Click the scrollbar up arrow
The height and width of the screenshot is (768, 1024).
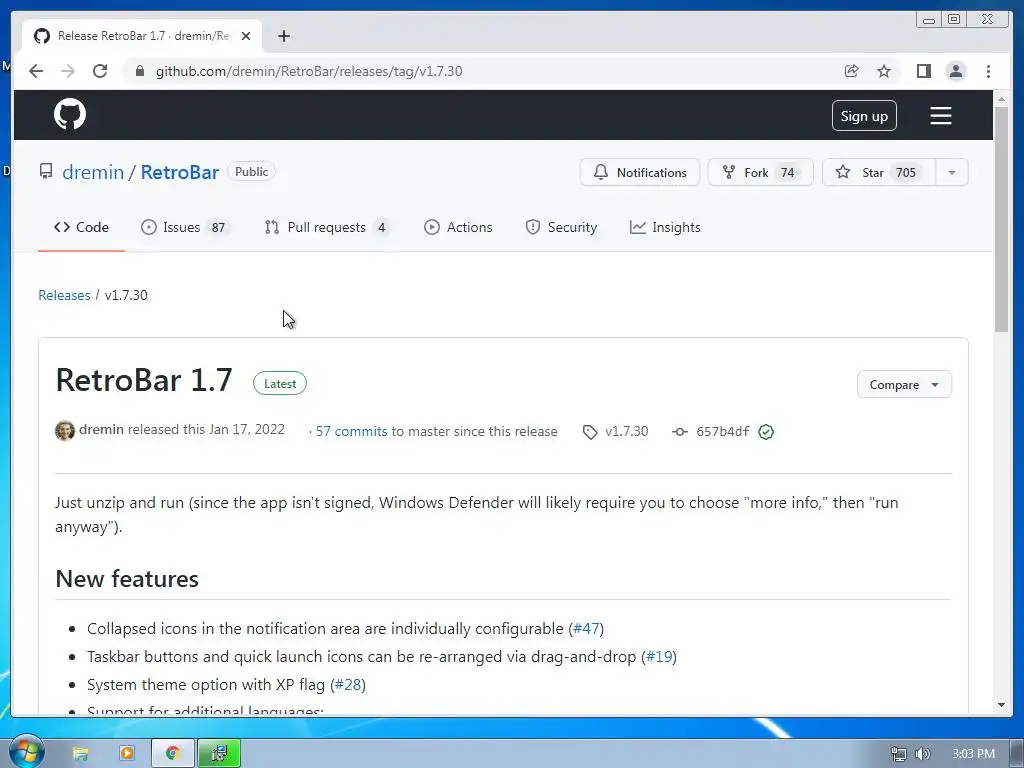[x=1001, y=99]
